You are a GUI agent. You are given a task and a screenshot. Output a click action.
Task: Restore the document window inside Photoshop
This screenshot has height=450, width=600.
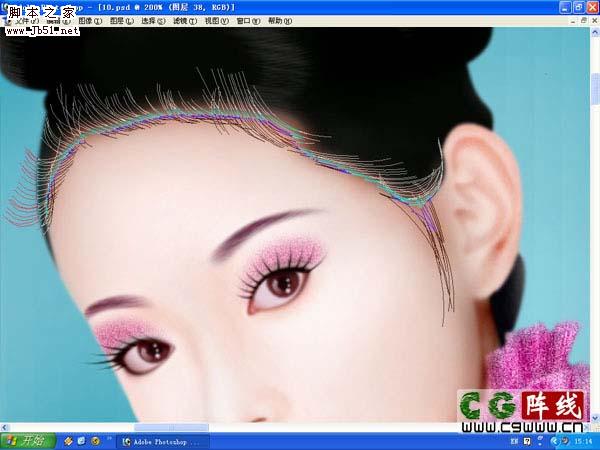tap(584, 21)
